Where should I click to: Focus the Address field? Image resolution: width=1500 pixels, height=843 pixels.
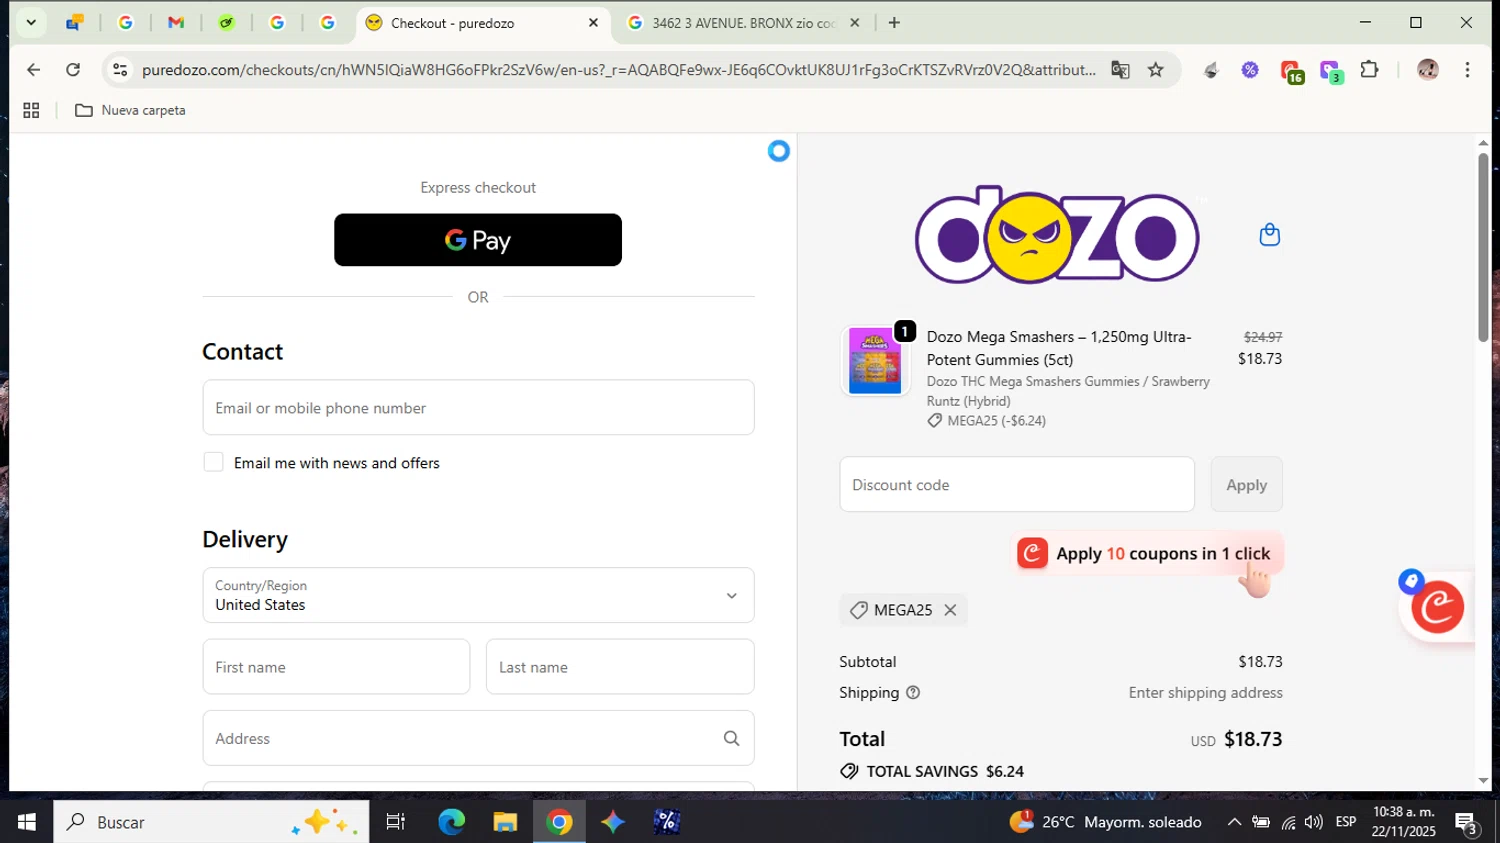[x=478, y=738]
